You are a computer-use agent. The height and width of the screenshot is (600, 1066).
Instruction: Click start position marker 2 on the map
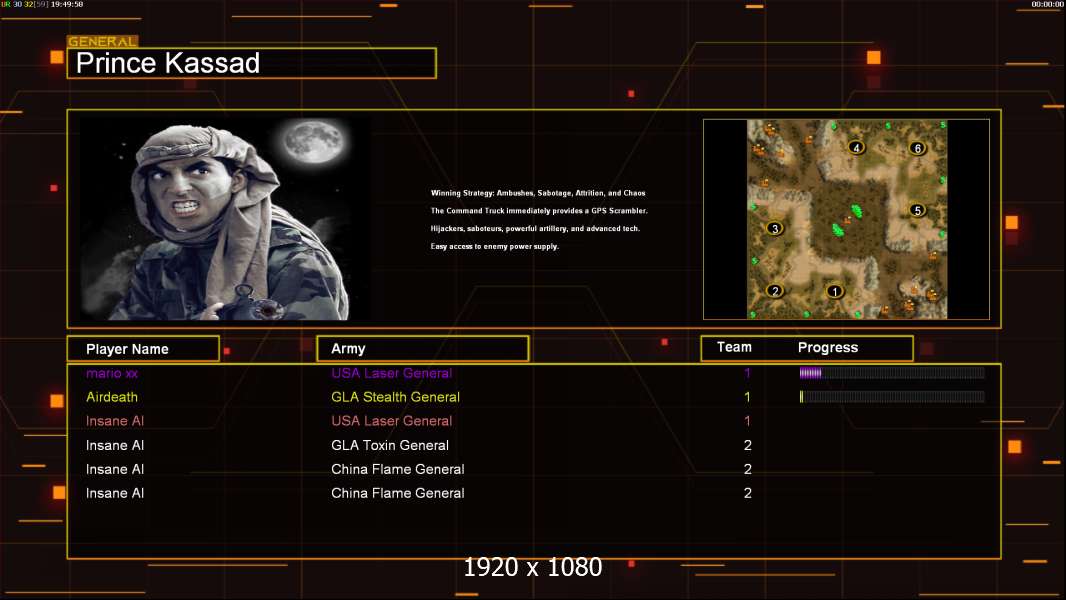[775, 291]
